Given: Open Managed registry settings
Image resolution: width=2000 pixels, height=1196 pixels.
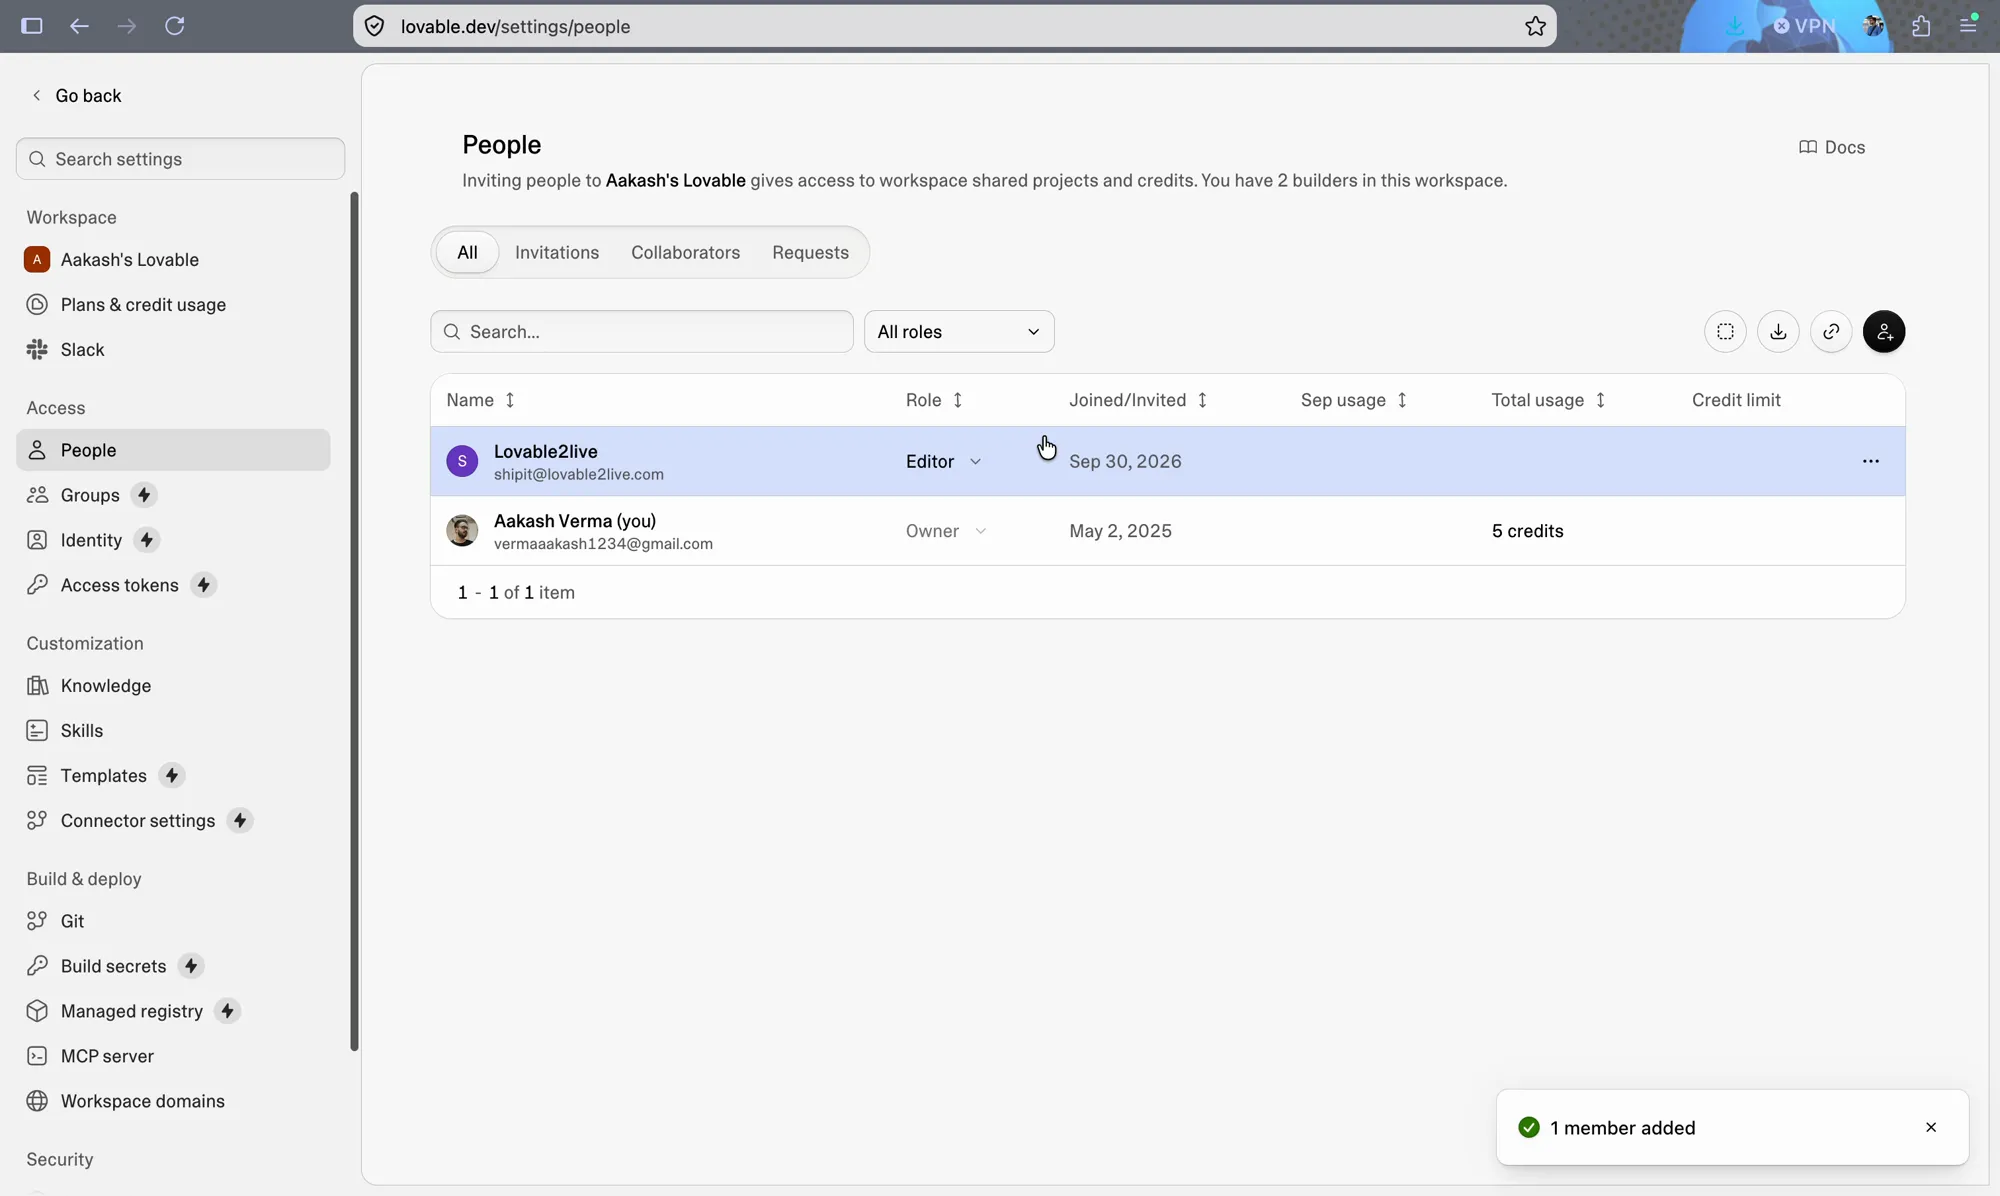Looking at the screenshot, I should point(173,1011).
